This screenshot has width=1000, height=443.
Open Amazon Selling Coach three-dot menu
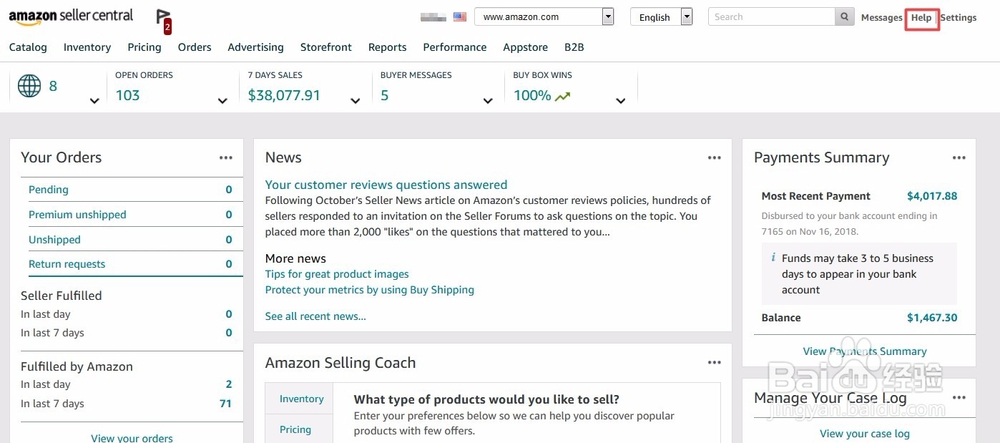point(714,363)
